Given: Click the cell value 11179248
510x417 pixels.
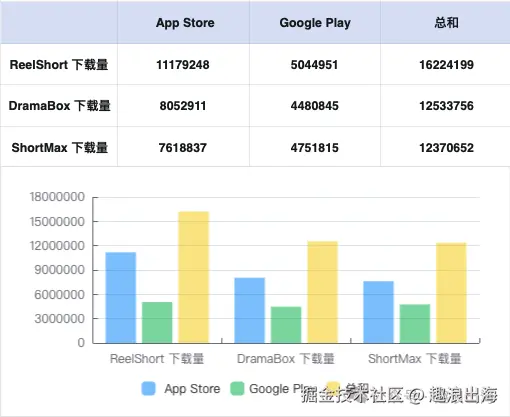Looking at the screenshot, I should pos(183,65).
